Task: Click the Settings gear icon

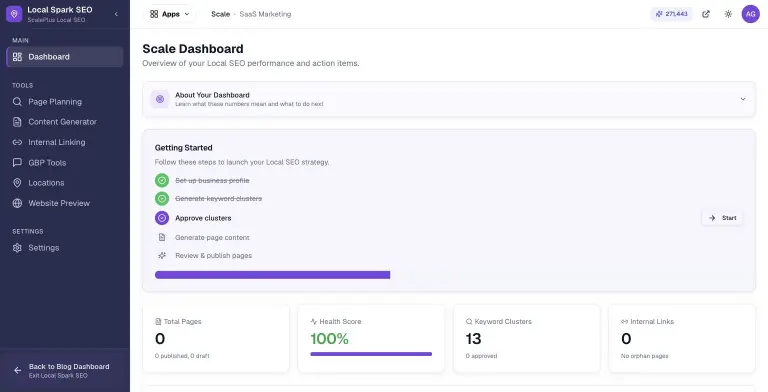Action: tap(17, 248)
